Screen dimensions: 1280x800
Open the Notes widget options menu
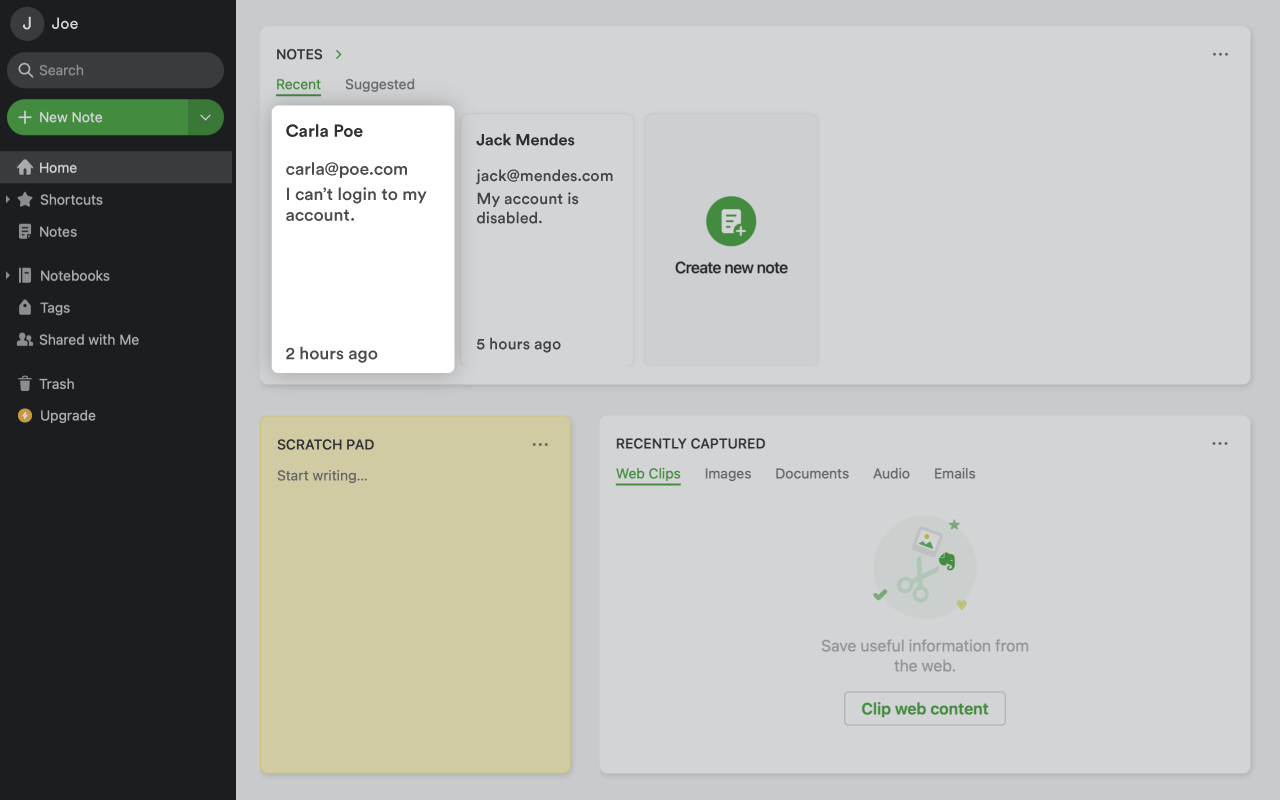coord(1220,54)
